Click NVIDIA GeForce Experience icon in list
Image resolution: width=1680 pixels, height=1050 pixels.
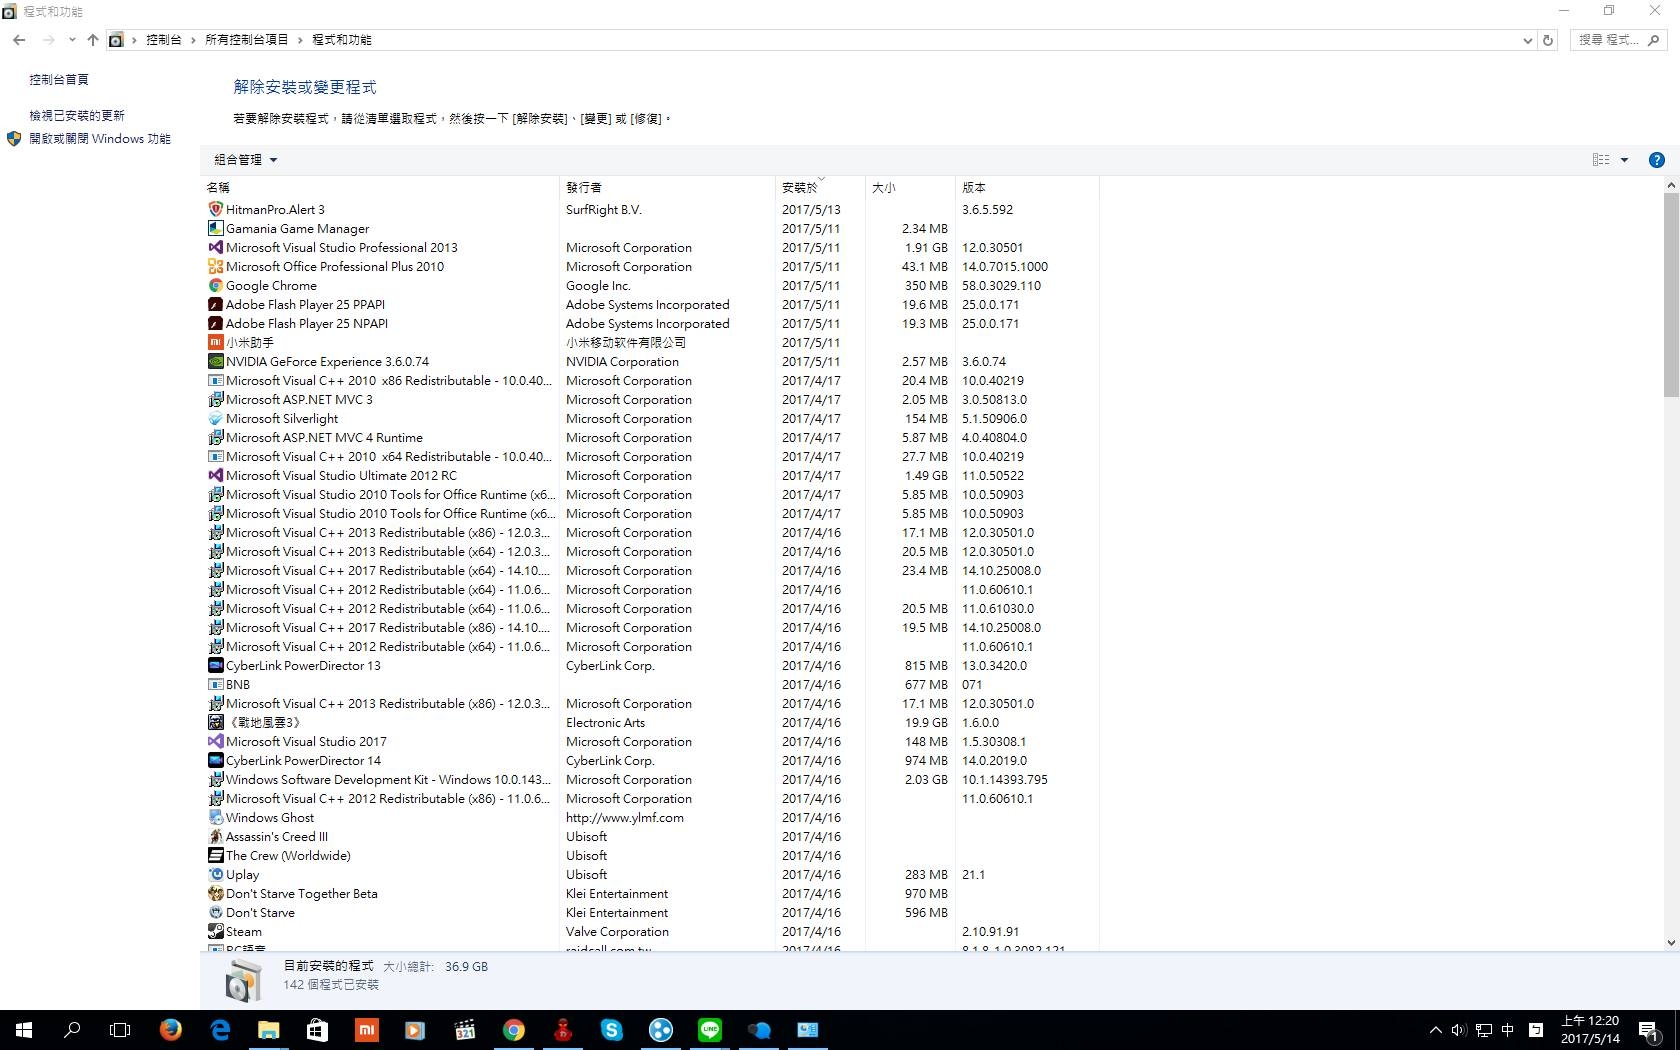pyautogui.click(x=215, y=361)
